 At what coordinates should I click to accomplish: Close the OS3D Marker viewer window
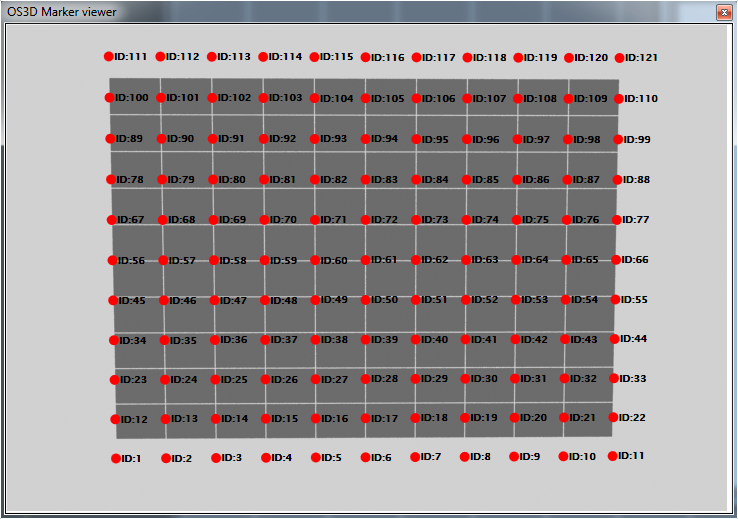click(724, 12)
